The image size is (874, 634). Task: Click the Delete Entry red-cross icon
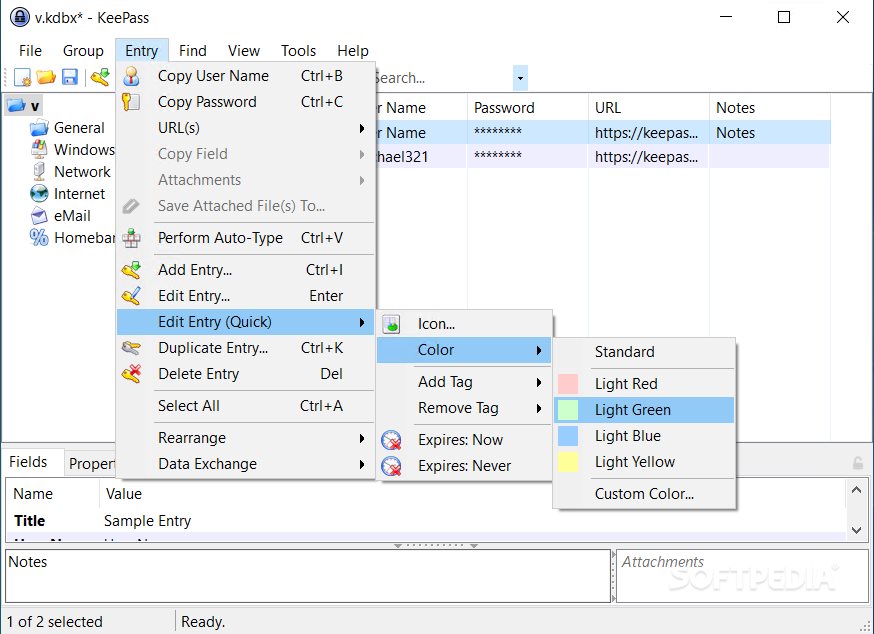[x=132, y=374]
